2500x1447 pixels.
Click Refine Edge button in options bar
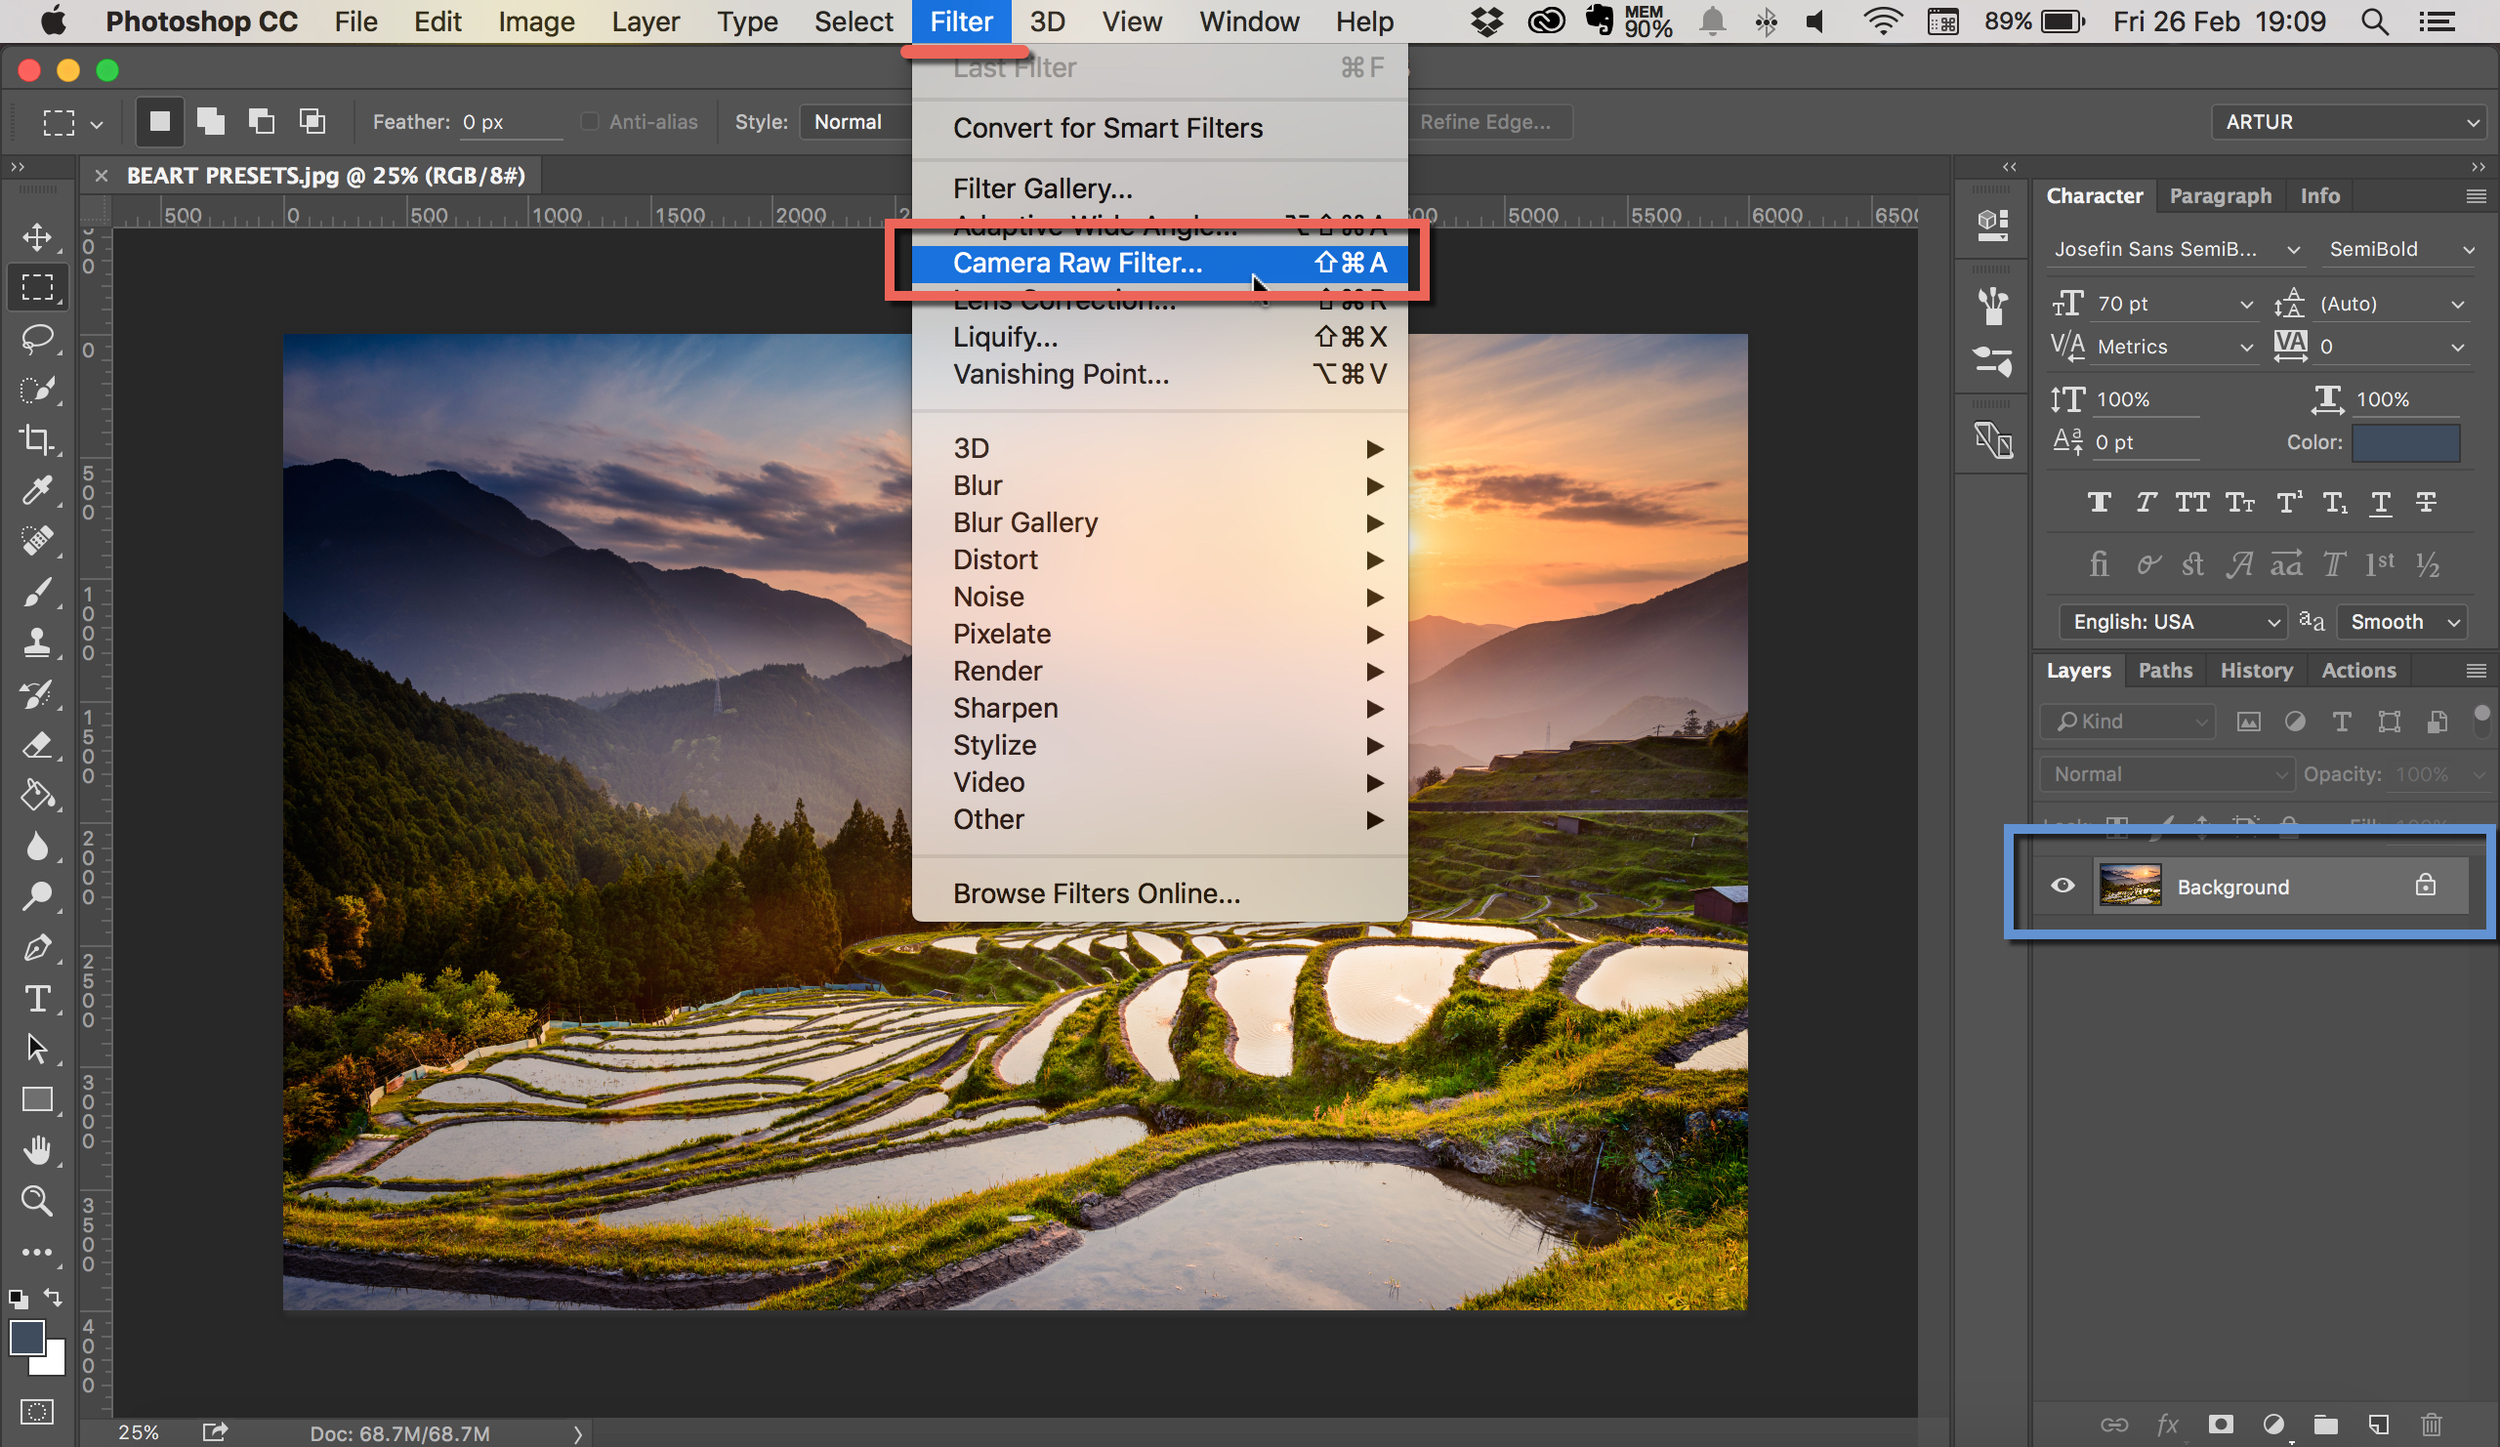point(1488,121)
